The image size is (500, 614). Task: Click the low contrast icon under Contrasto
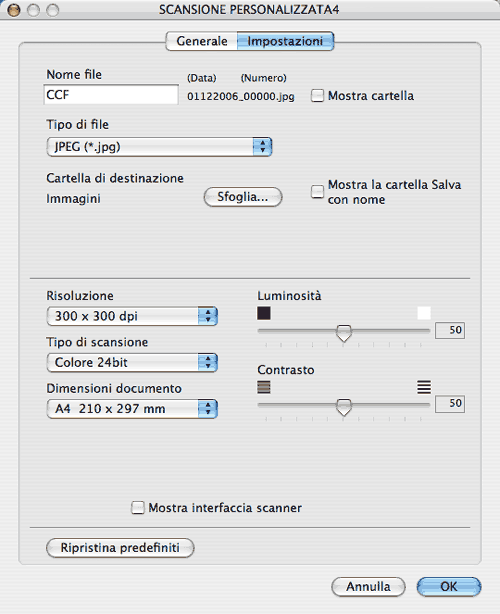[x=264, y=387]
